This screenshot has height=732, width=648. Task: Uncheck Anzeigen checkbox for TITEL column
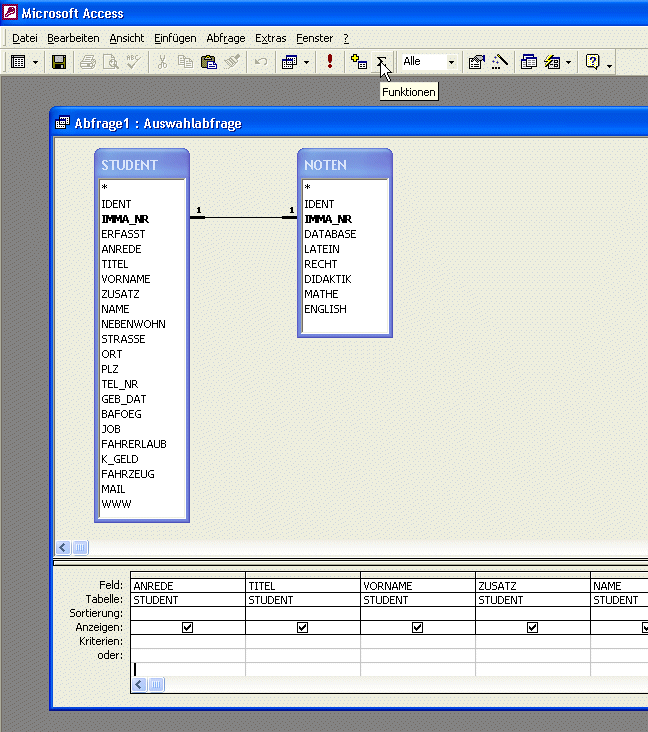[x=303, y=627]
